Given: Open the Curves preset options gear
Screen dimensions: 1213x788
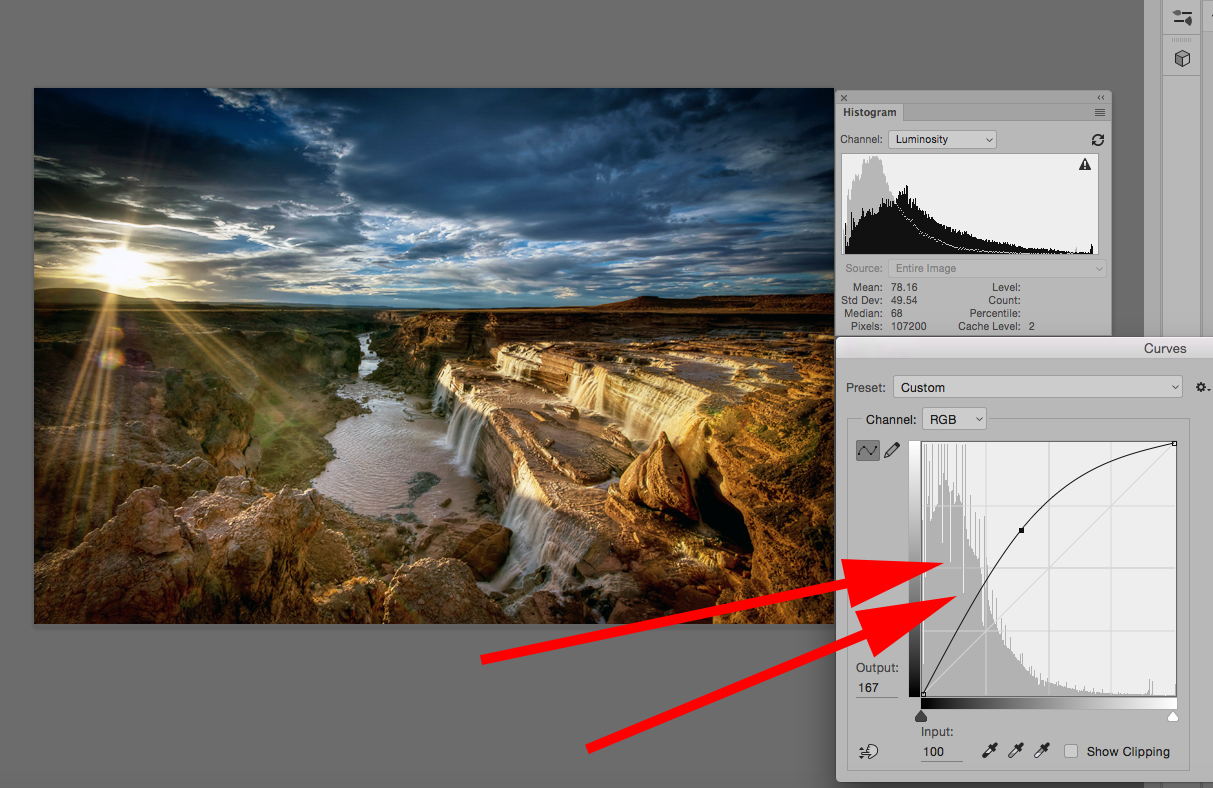Looking at the screenshot, I should 1202,387.
